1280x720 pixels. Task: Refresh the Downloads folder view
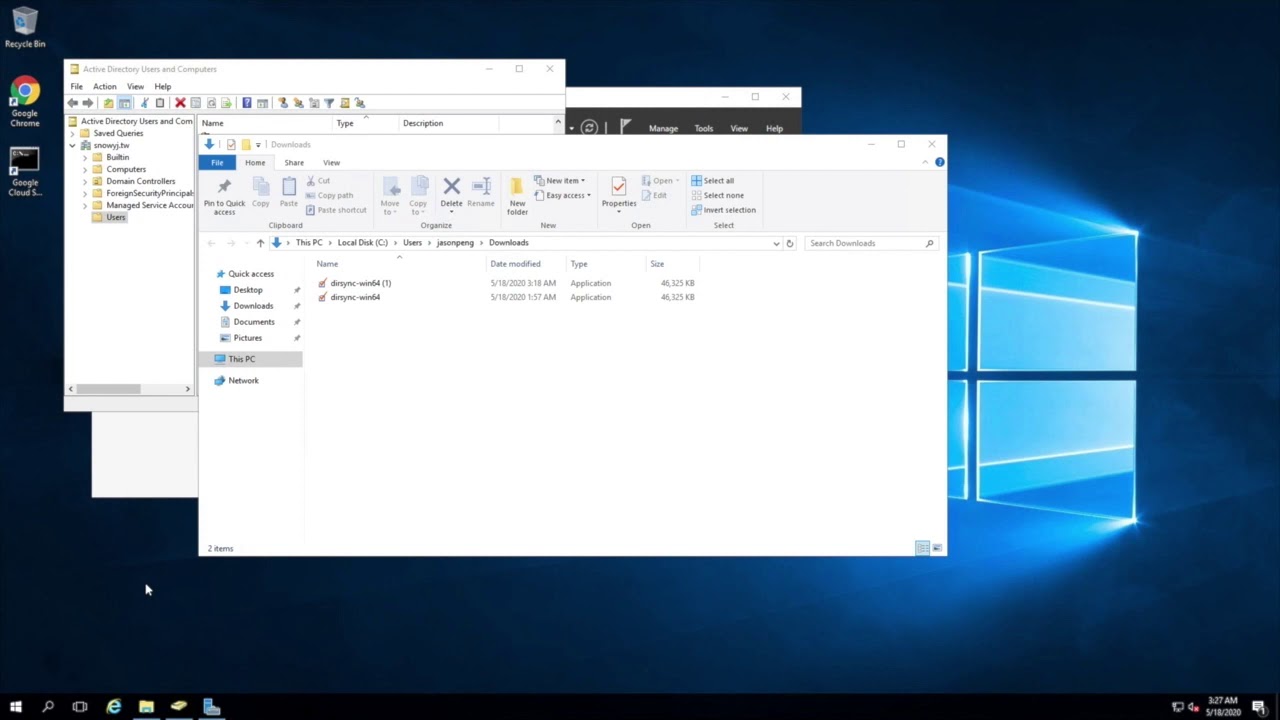click(x=789, y=243)
